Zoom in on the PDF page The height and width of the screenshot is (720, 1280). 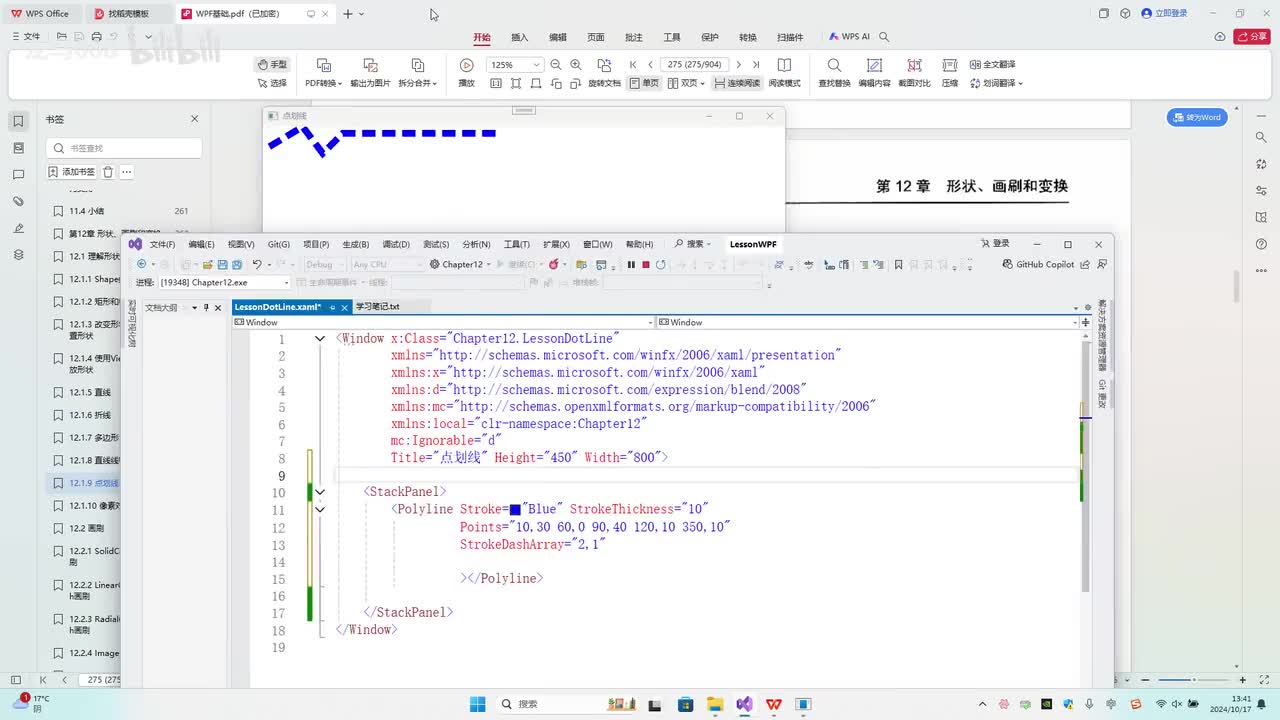[576, 64]
